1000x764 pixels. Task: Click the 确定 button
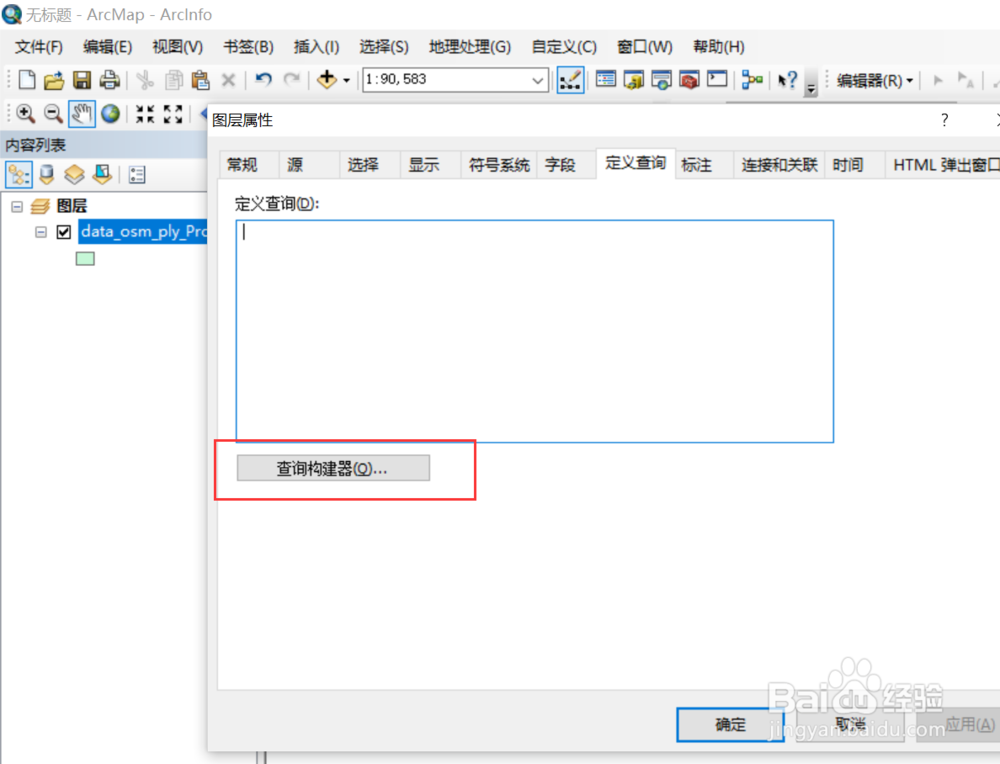[729, 725]
